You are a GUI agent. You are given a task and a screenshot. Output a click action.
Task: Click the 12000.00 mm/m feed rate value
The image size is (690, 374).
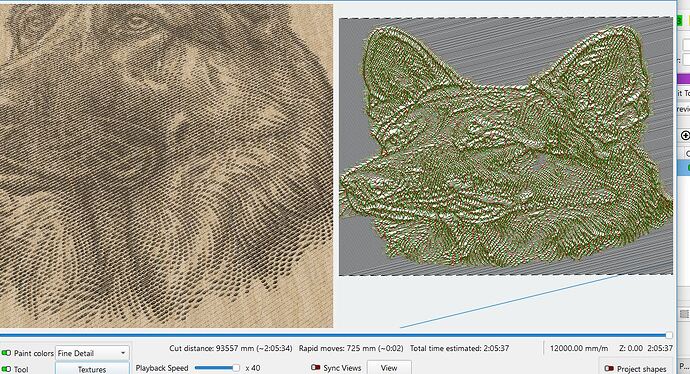pyautogui.click(x=579, y=348)
